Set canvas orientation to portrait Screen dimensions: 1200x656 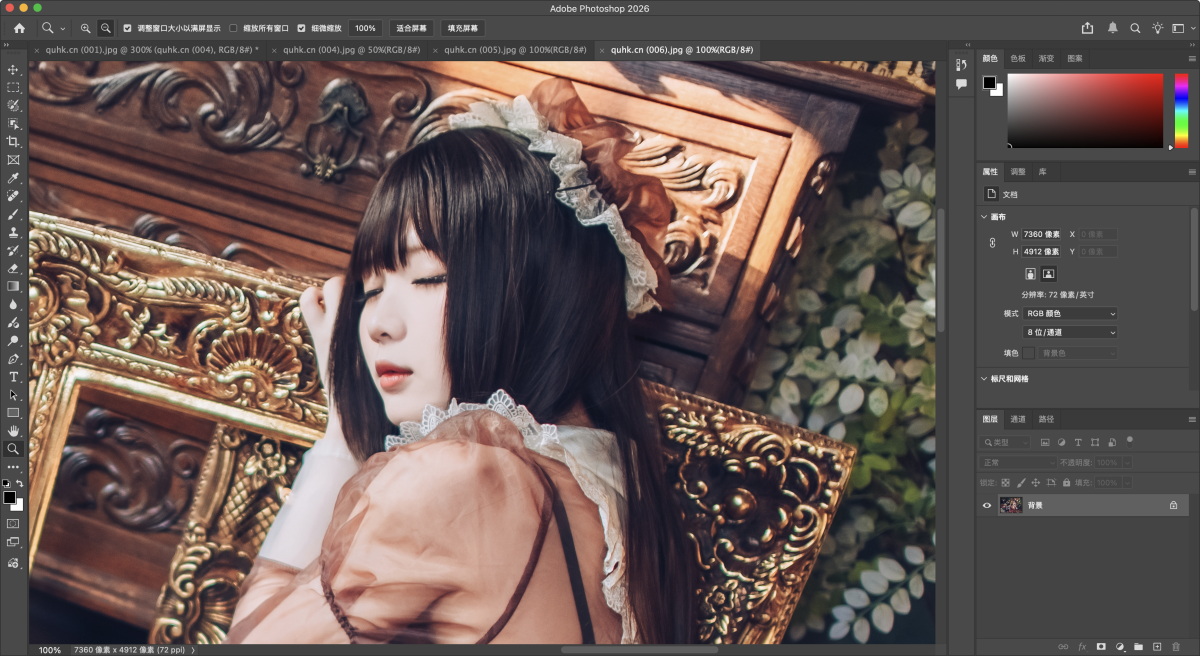1030,273
